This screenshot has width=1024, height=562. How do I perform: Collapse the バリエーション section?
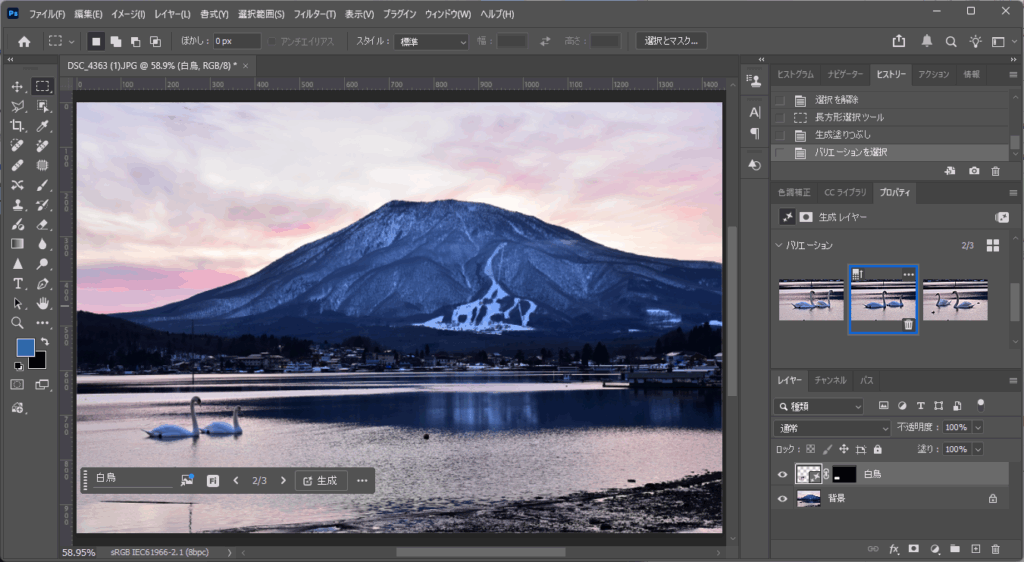780,245
